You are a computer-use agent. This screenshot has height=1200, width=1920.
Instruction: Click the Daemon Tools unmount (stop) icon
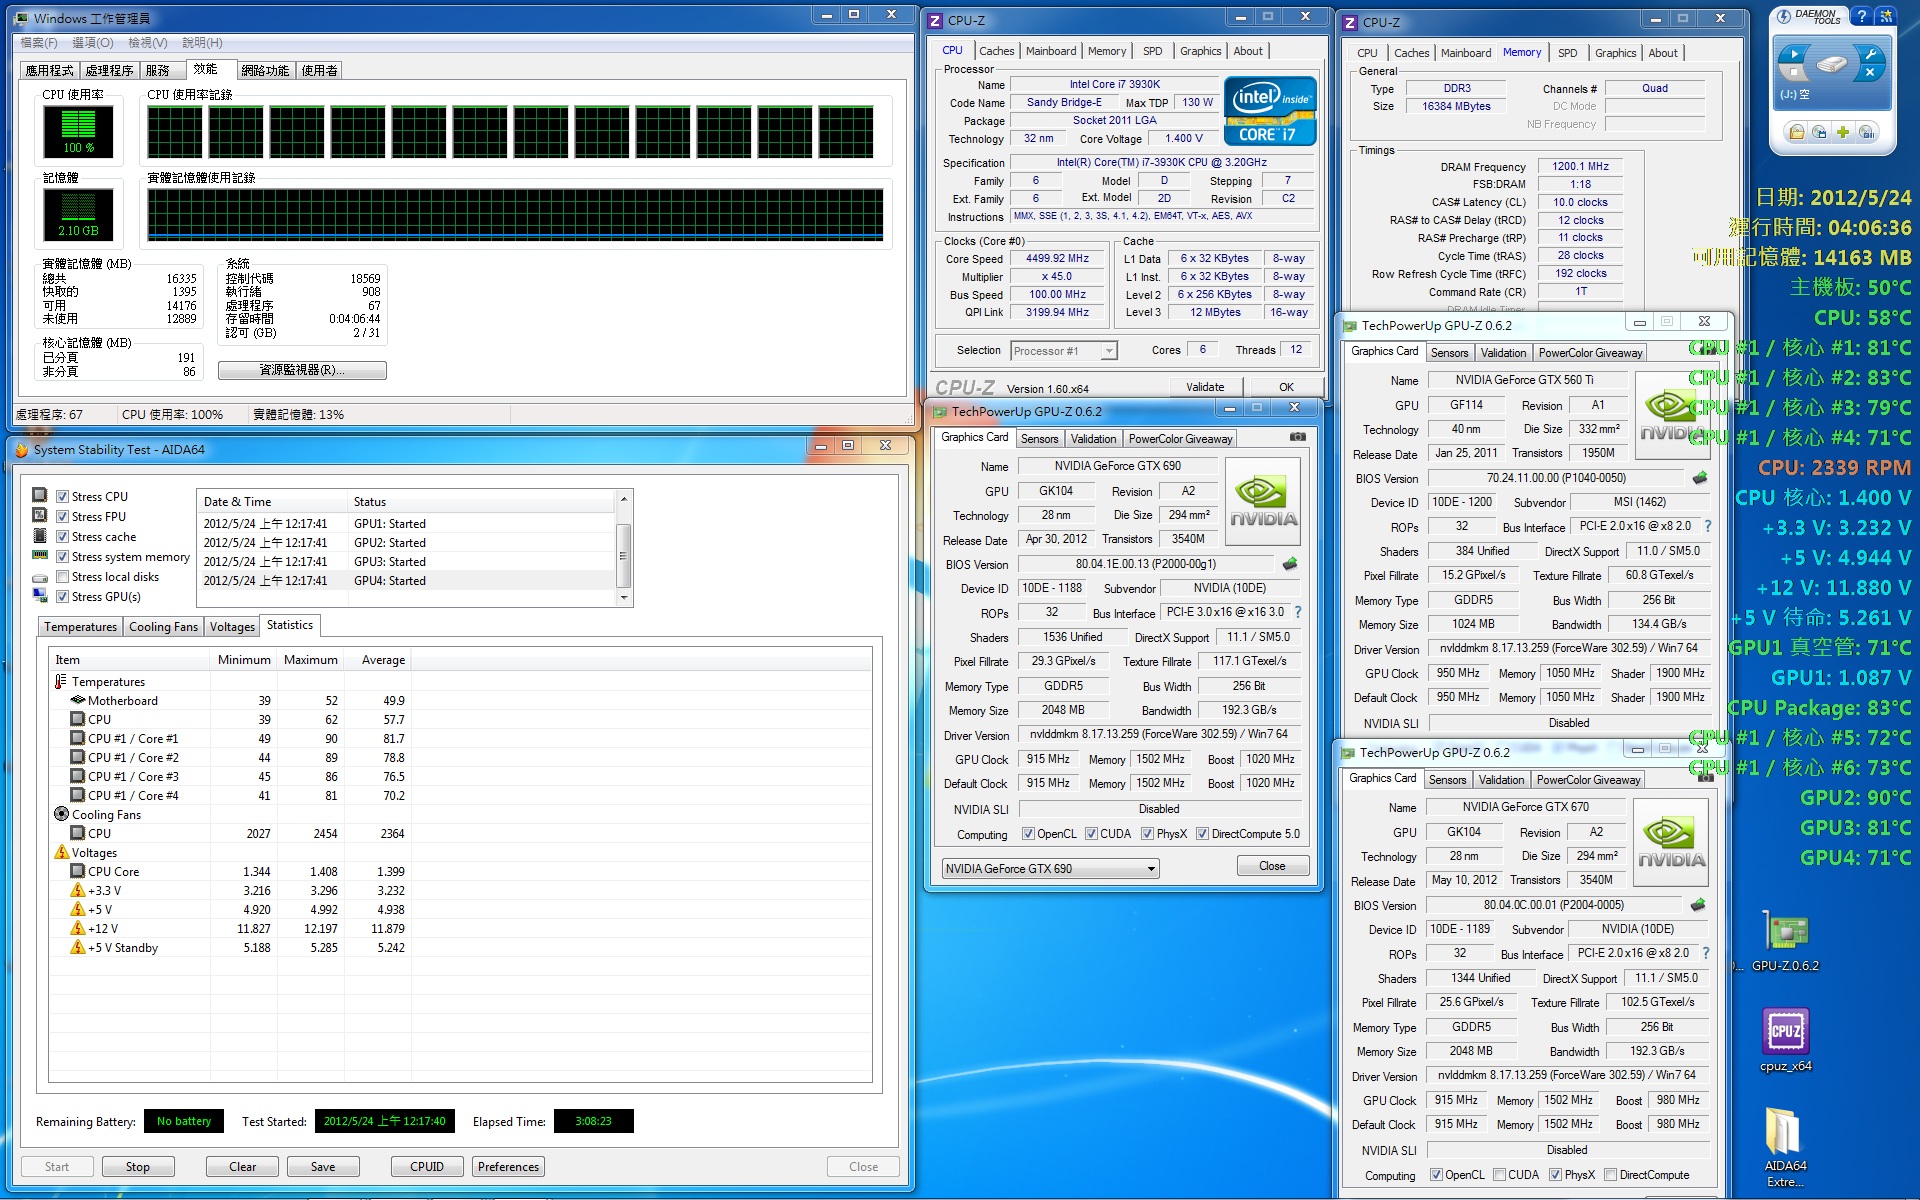1794,73
